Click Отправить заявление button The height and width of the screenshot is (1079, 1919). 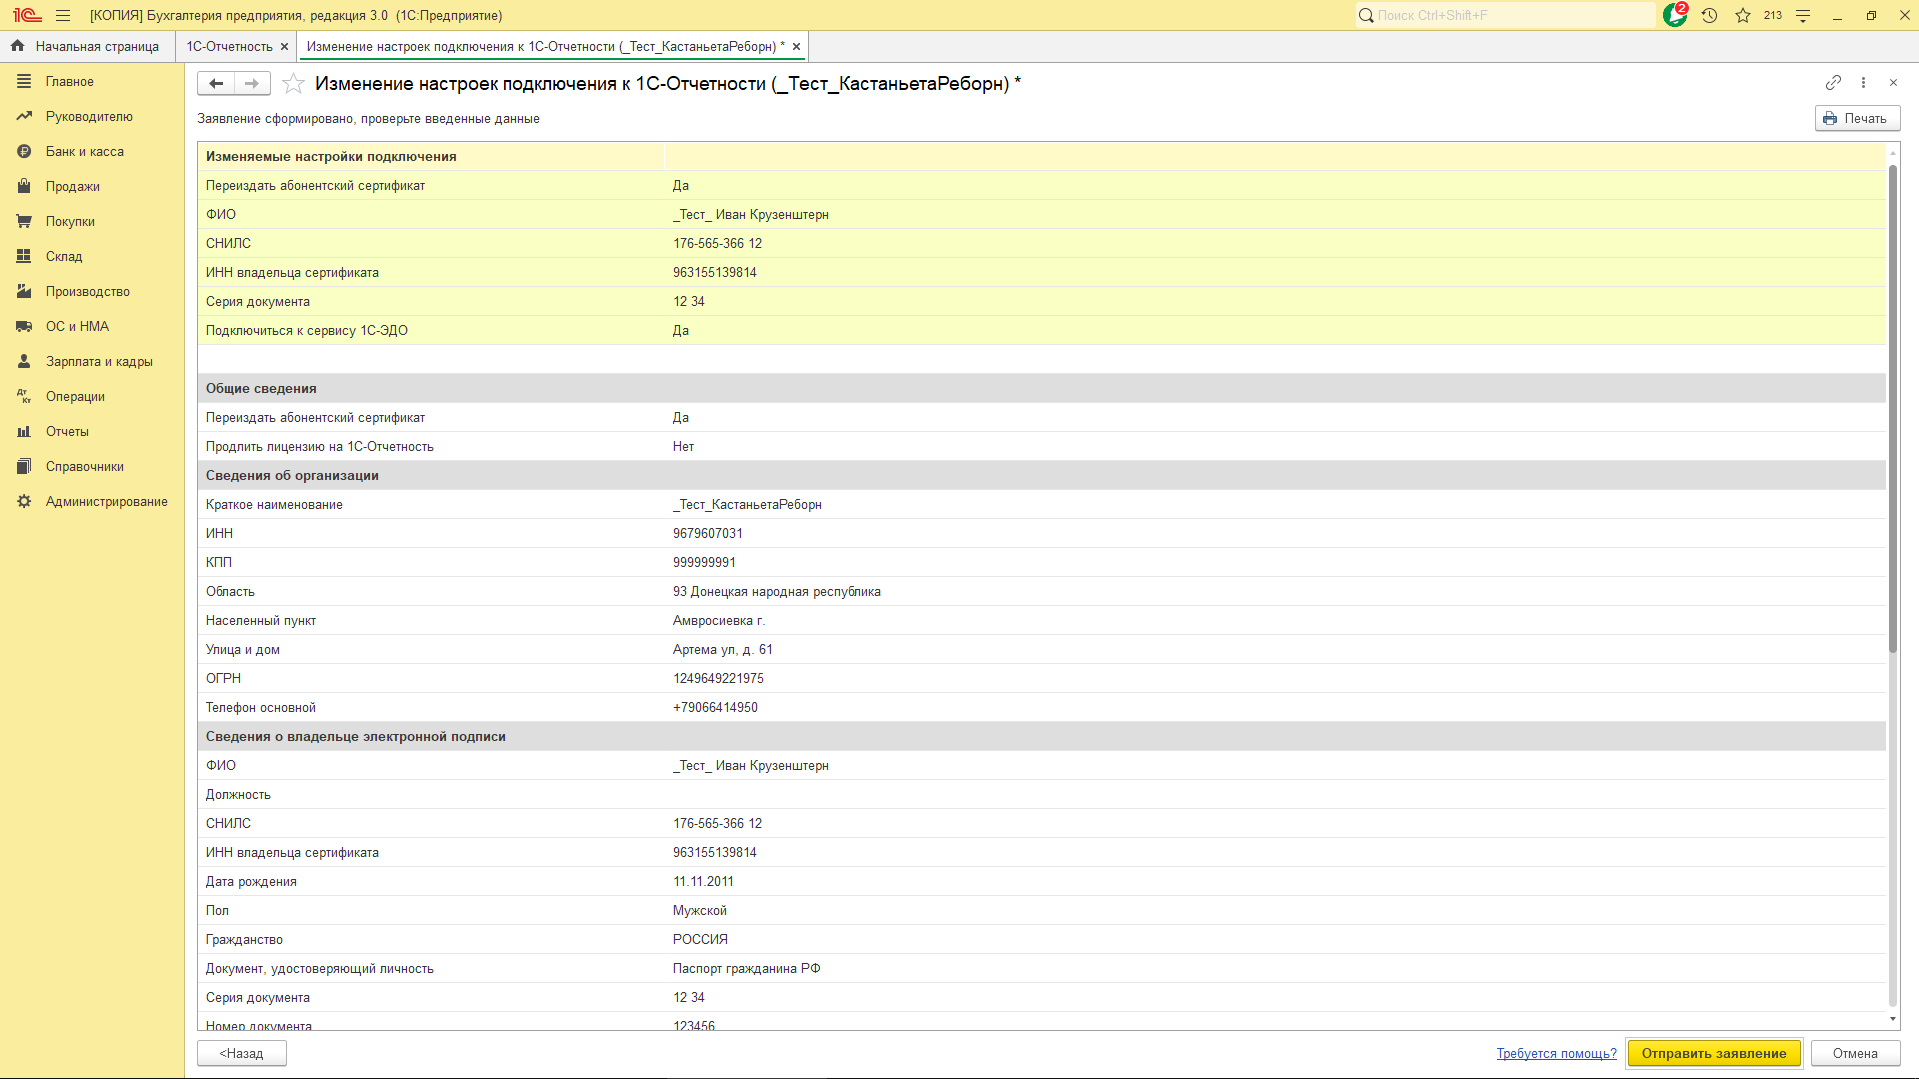(x=1714, y=1053)
